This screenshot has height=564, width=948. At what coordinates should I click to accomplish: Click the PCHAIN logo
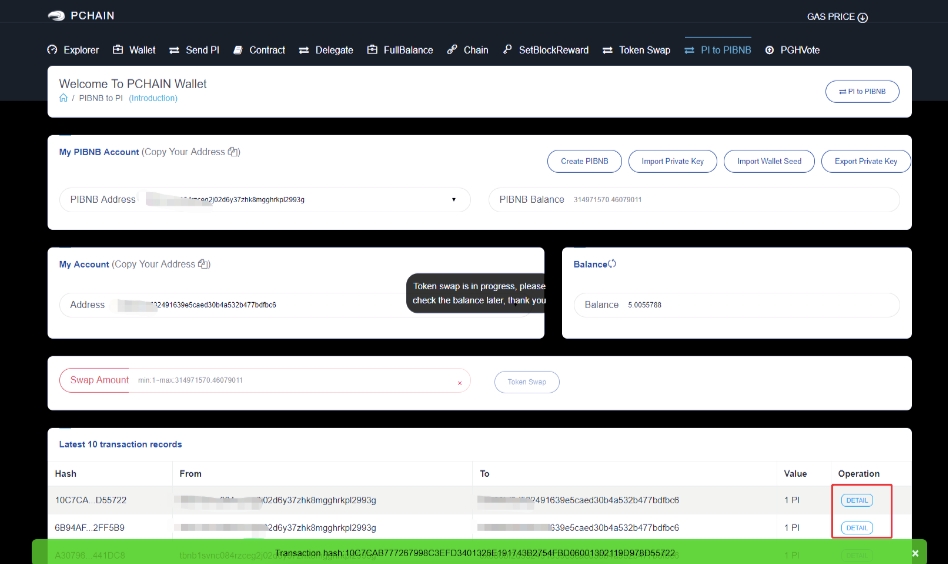coord(84,16)
